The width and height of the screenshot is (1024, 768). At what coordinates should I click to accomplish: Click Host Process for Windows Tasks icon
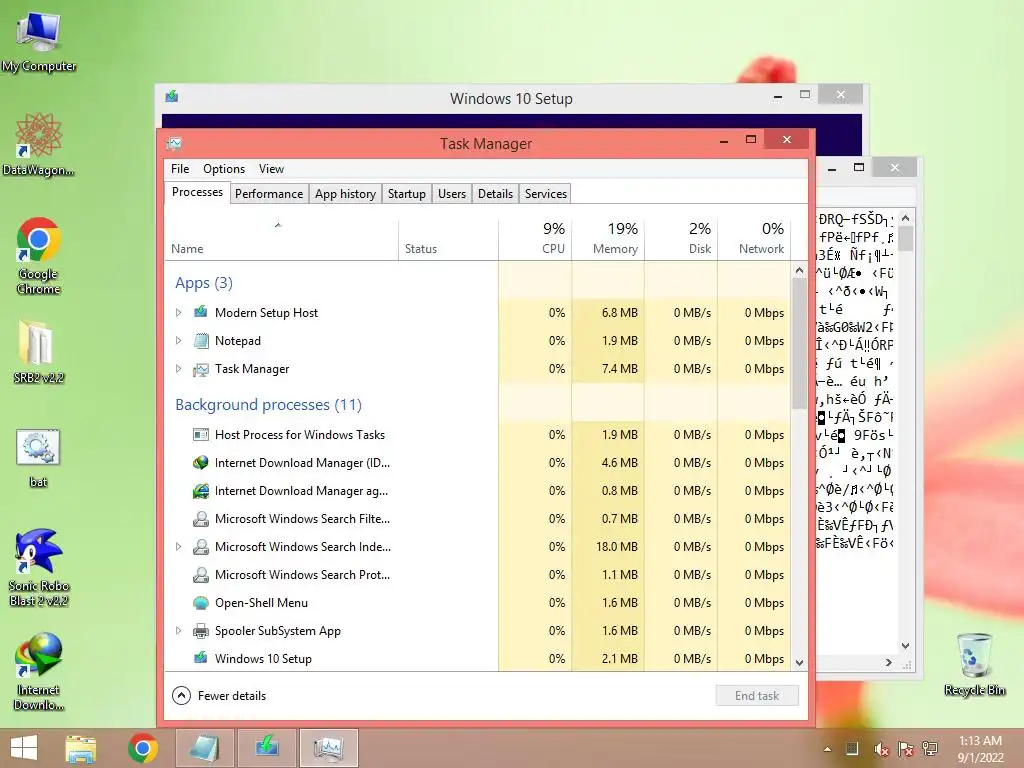coord(200,434)
